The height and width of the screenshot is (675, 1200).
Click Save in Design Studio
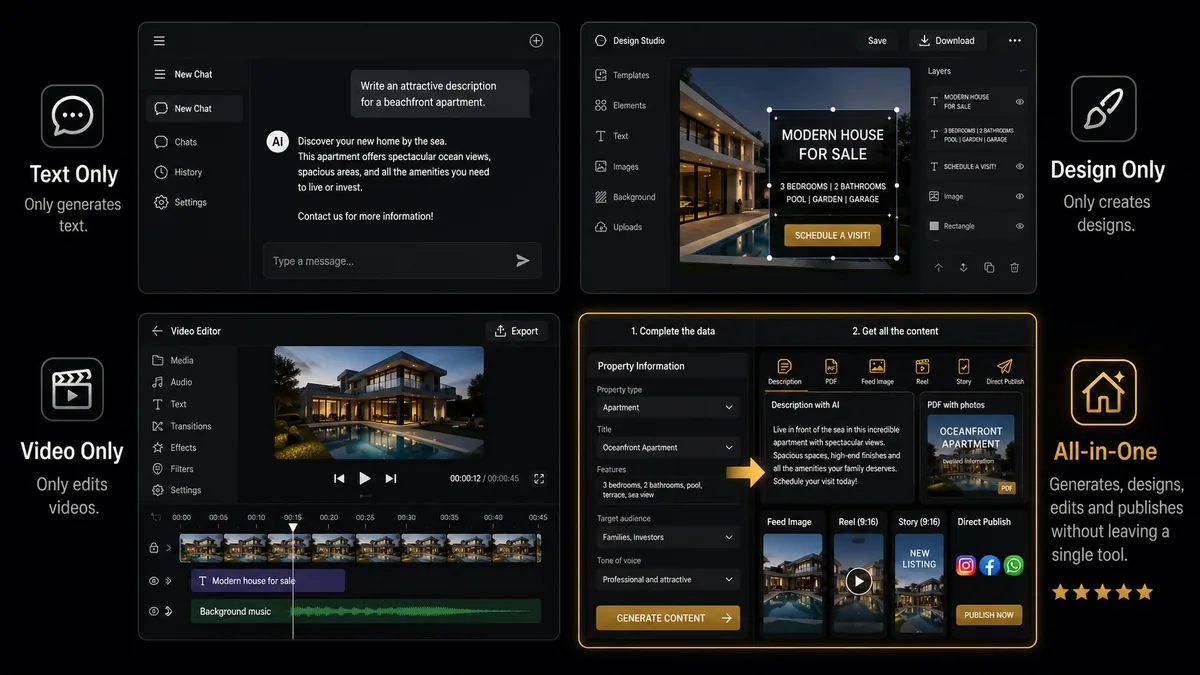click(x=877, y=41)
